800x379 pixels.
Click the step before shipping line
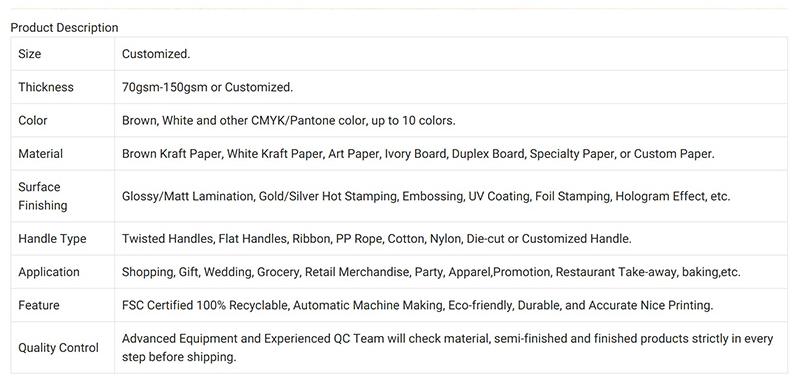coord(179,357)
